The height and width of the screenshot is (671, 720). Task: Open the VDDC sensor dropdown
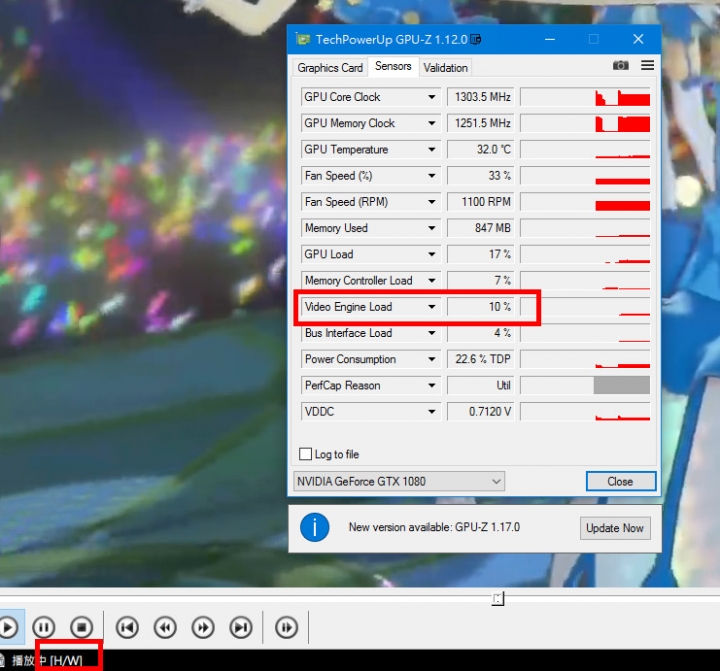(432, 412)
